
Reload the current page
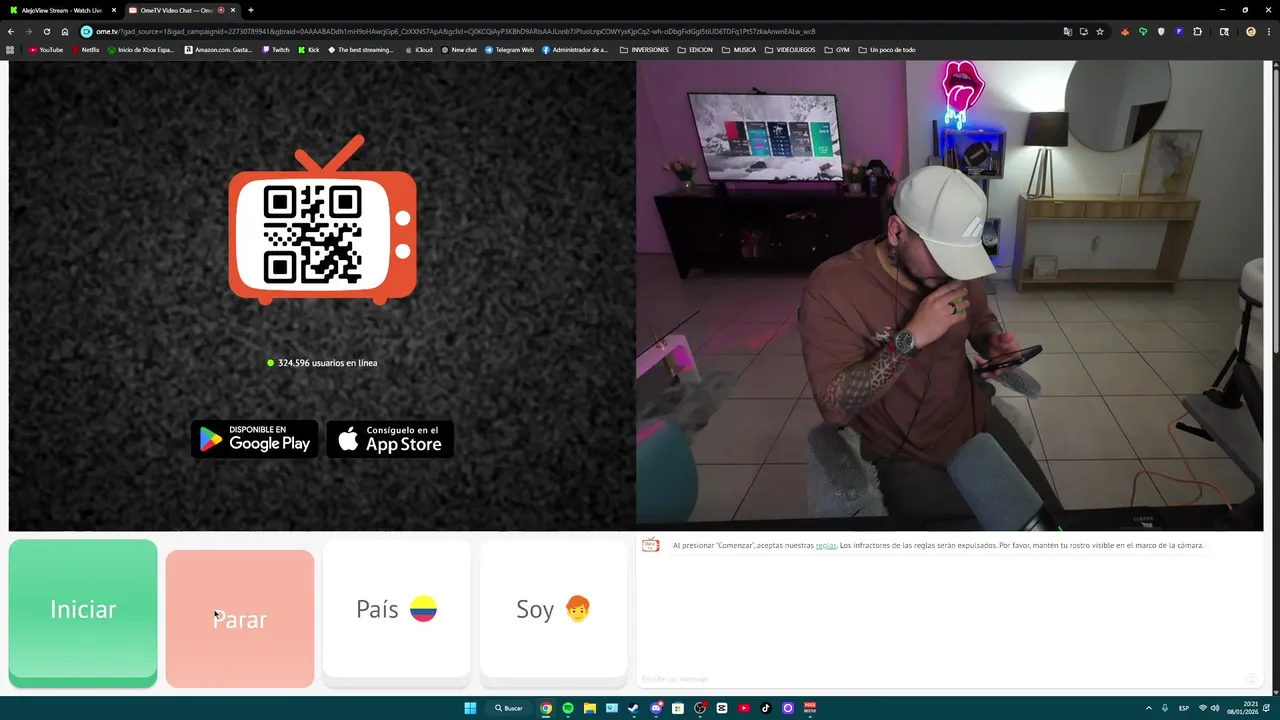tap(47, 32)
